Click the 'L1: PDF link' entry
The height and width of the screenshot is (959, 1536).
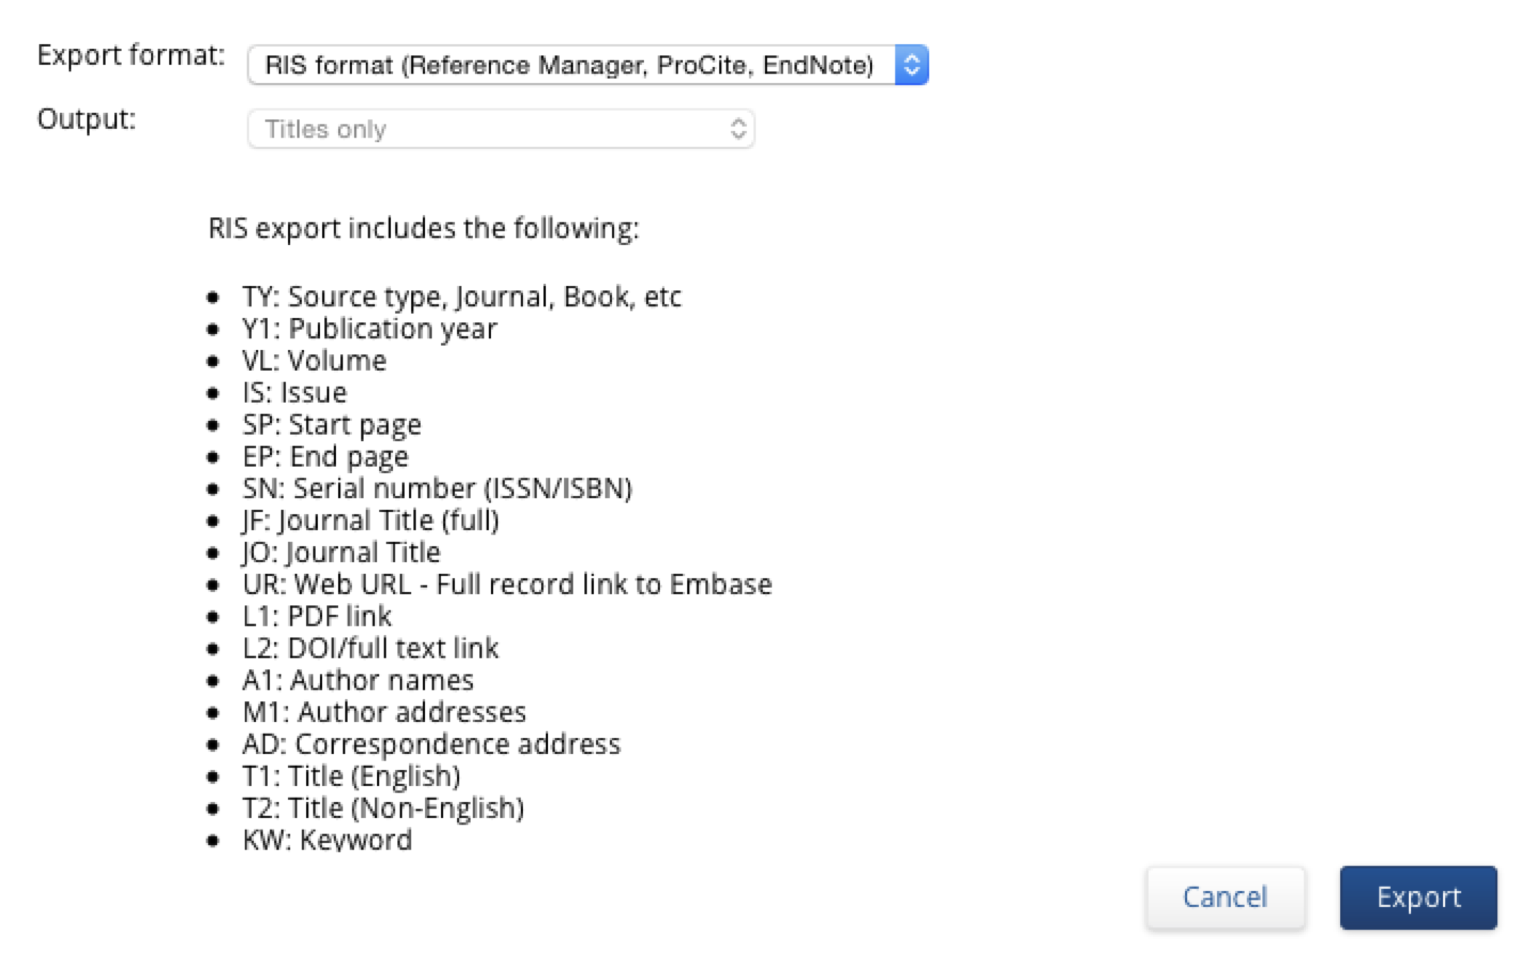coord(317,617)
